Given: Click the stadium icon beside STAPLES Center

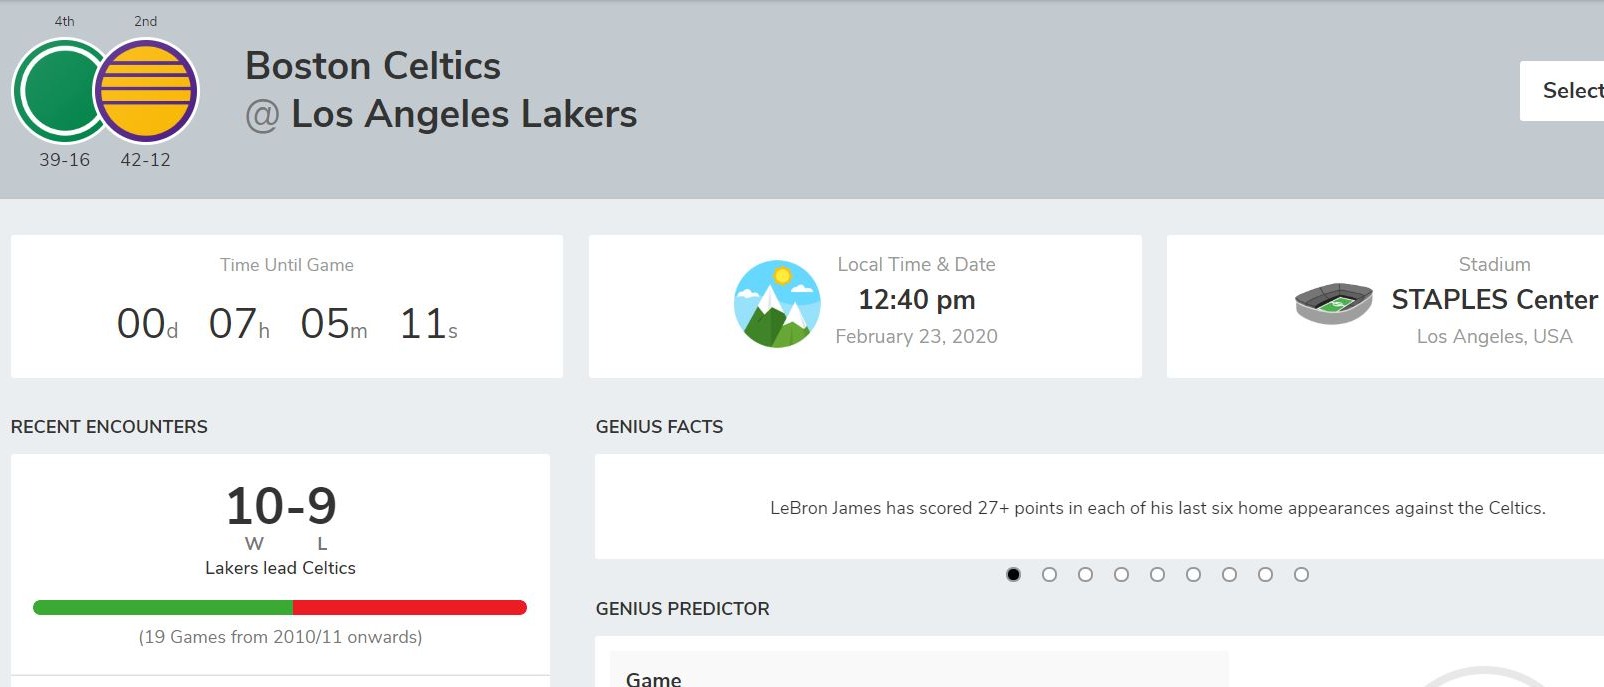Looking at the screenshot, I should (x=1334, y=302).
